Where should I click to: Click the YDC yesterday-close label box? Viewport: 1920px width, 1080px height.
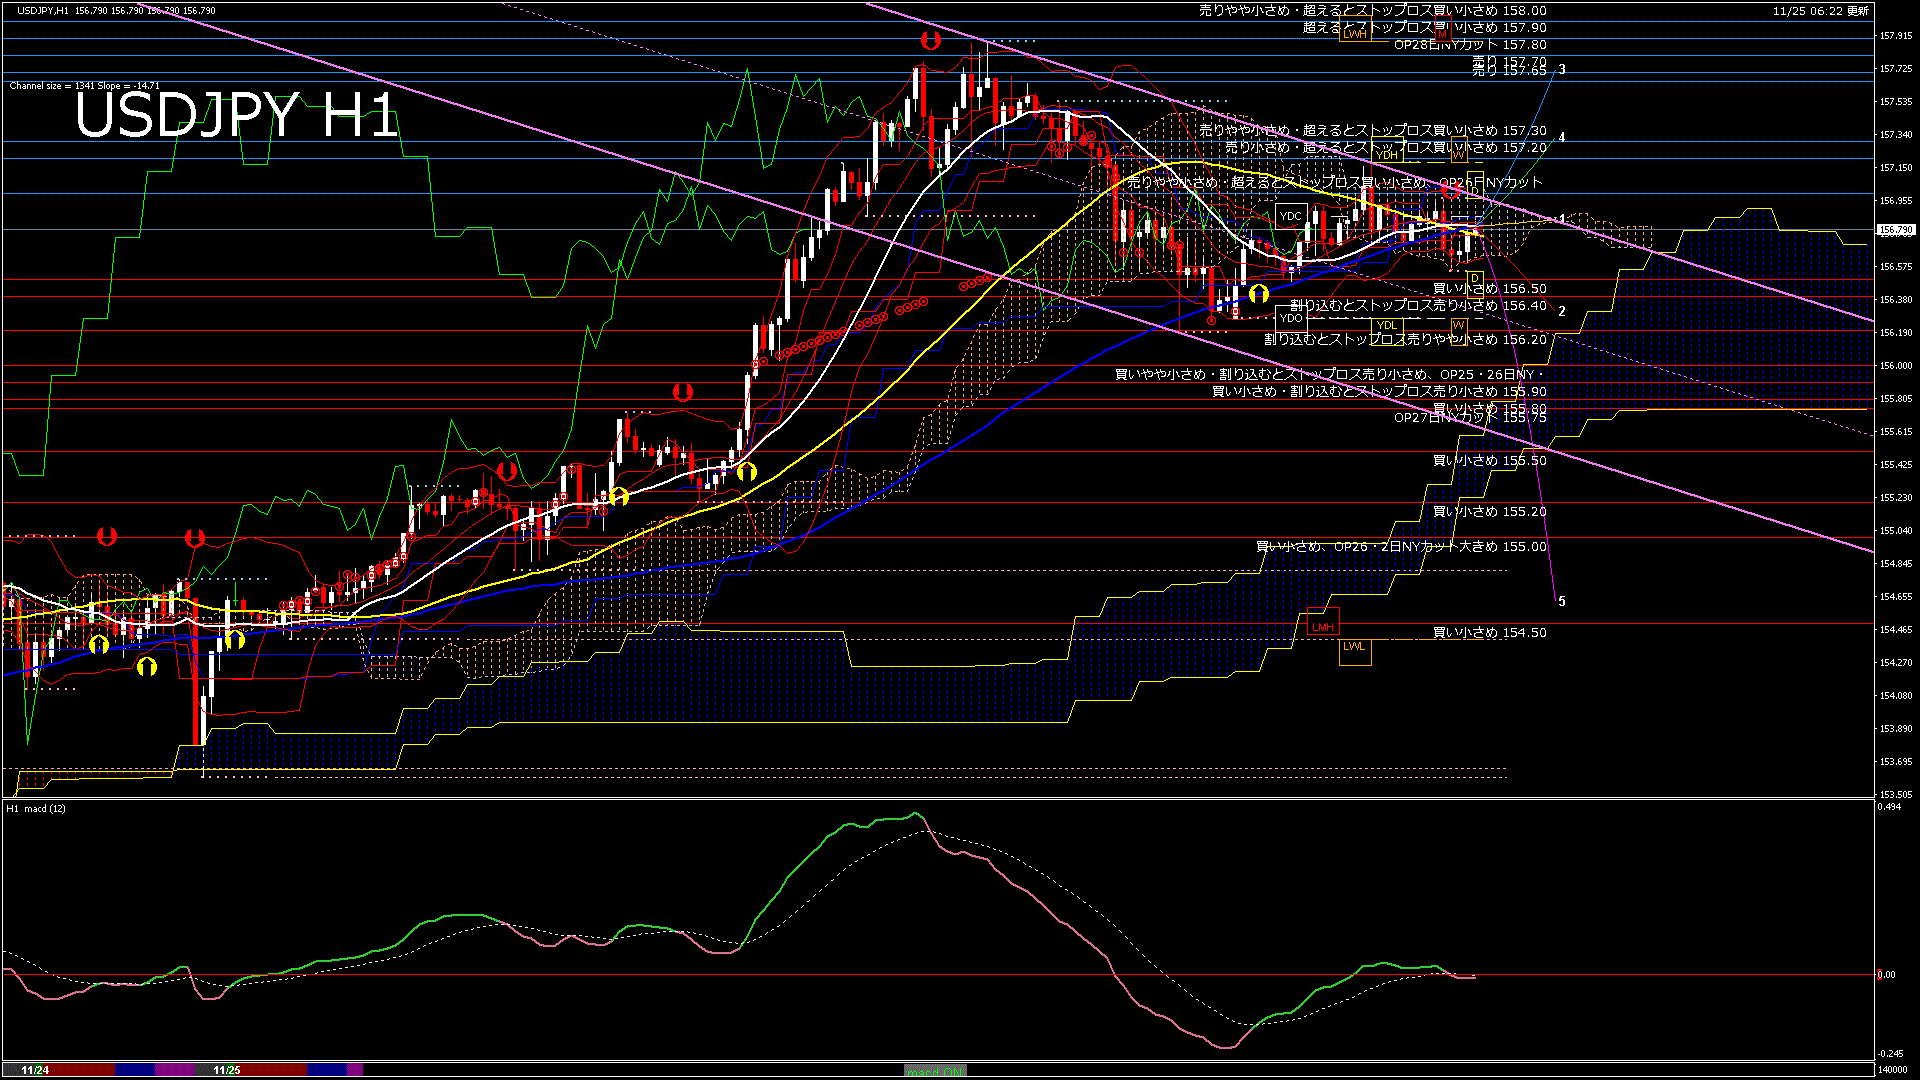(1291, 215)
